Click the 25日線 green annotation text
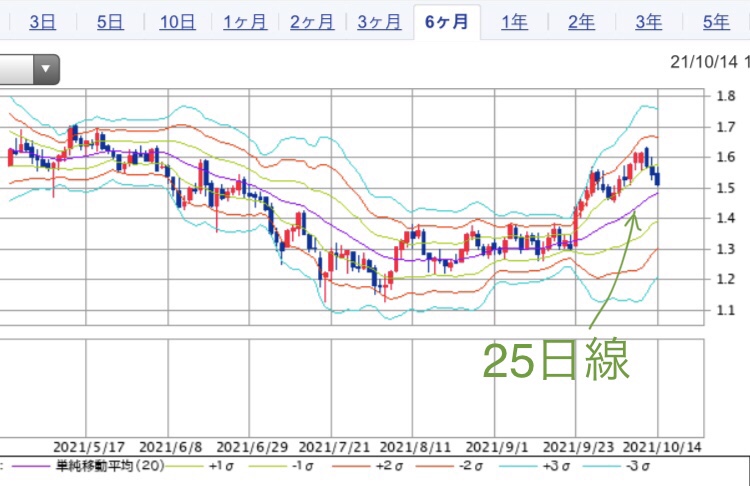The image size is (750, 486). pyautogui.click(x=556, y=360)
